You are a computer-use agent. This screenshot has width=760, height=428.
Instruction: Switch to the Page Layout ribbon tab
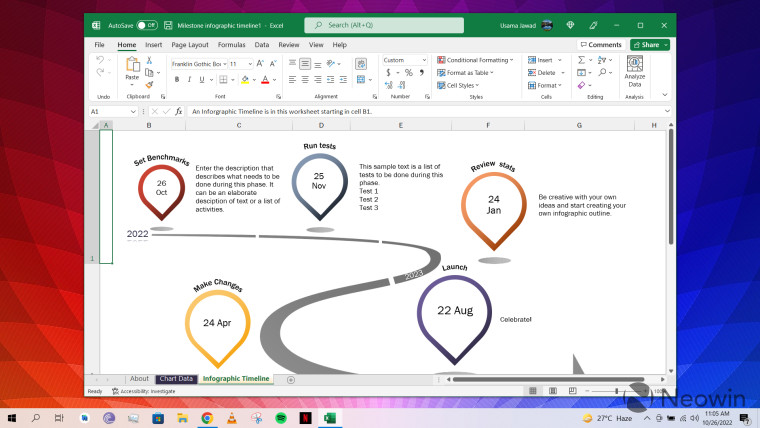(190, 45)
